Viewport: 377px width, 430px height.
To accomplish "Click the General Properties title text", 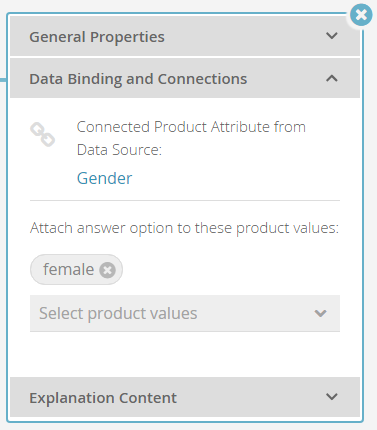I will [97, 37].
